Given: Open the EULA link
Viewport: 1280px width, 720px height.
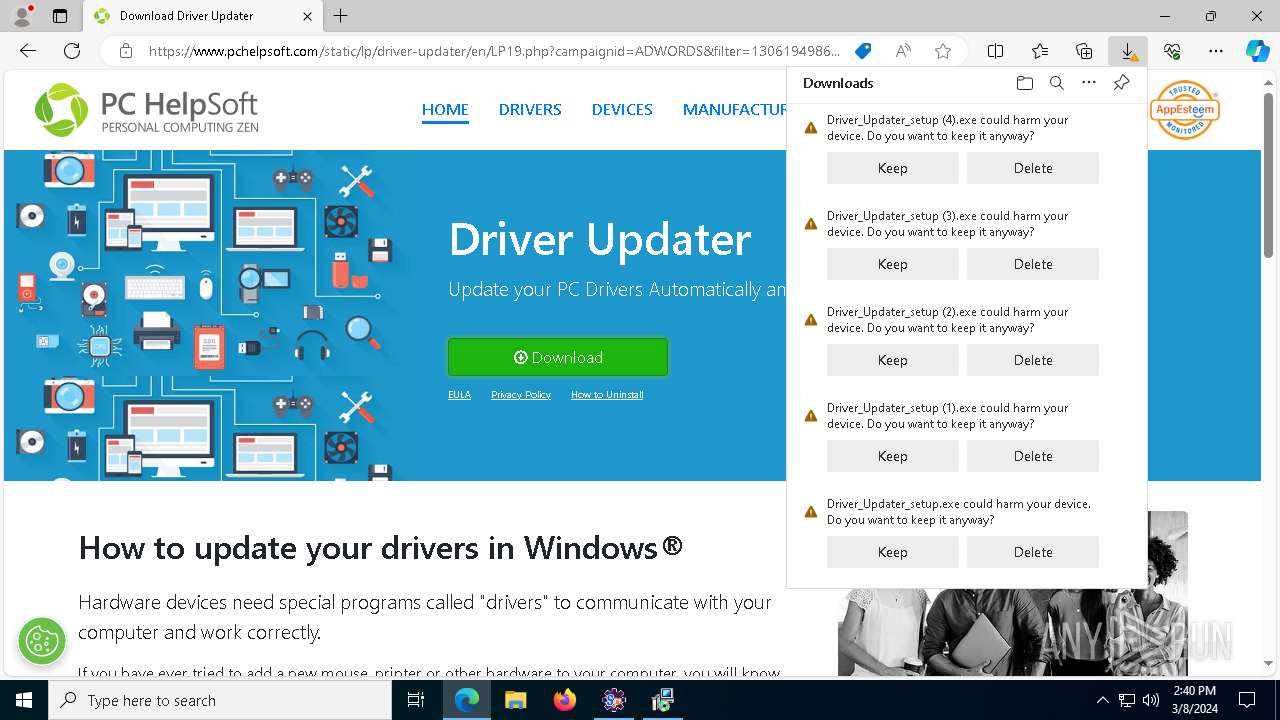Looking at the screenshot, I should click(459, 395).
